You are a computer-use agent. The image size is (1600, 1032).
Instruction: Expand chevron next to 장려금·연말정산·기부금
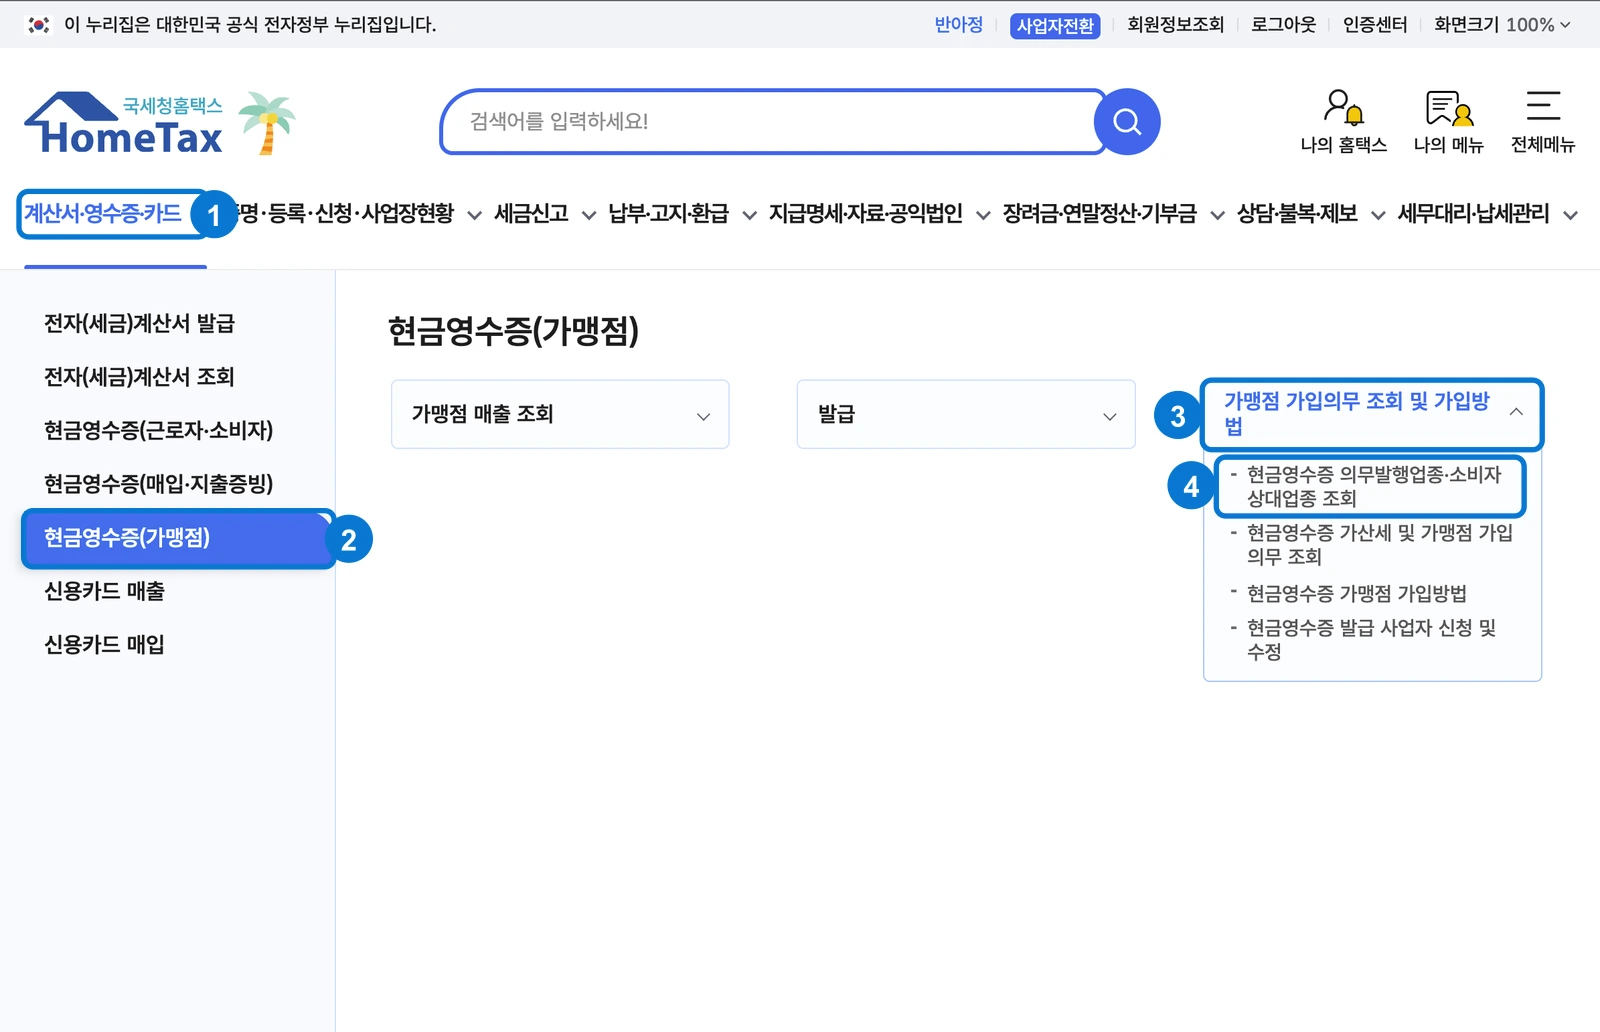point(1217,215)
